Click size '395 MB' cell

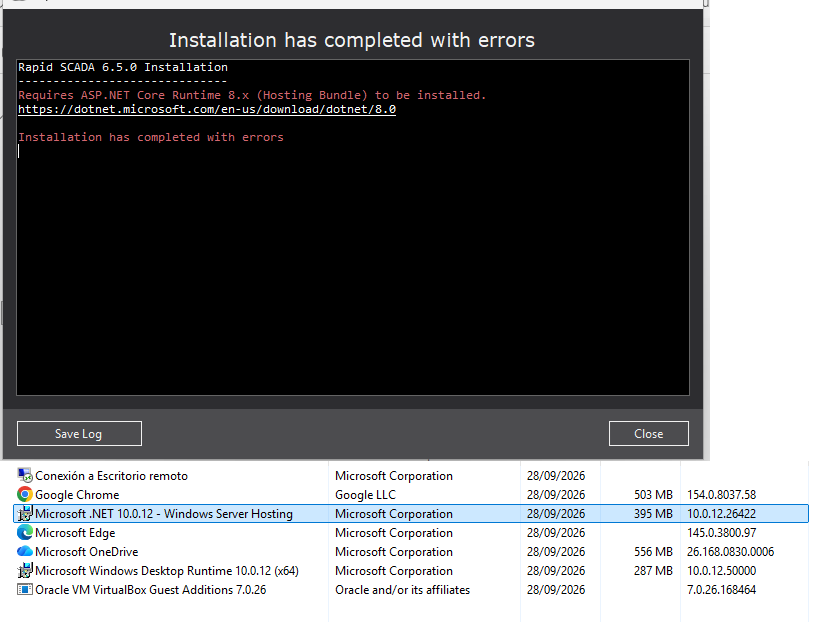click(x=653, y=514)
